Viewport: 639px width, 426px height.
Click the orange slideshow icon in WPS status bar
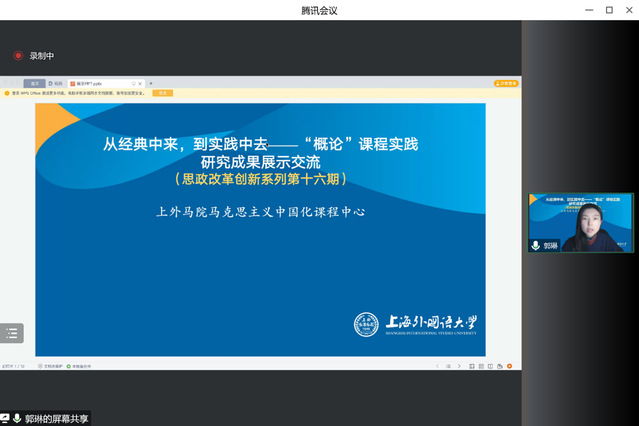point(508,366)
